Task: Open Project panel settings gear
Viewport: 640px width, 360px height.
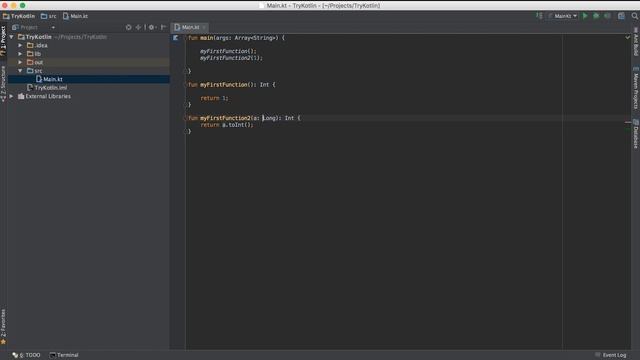Action: [152, 27]
